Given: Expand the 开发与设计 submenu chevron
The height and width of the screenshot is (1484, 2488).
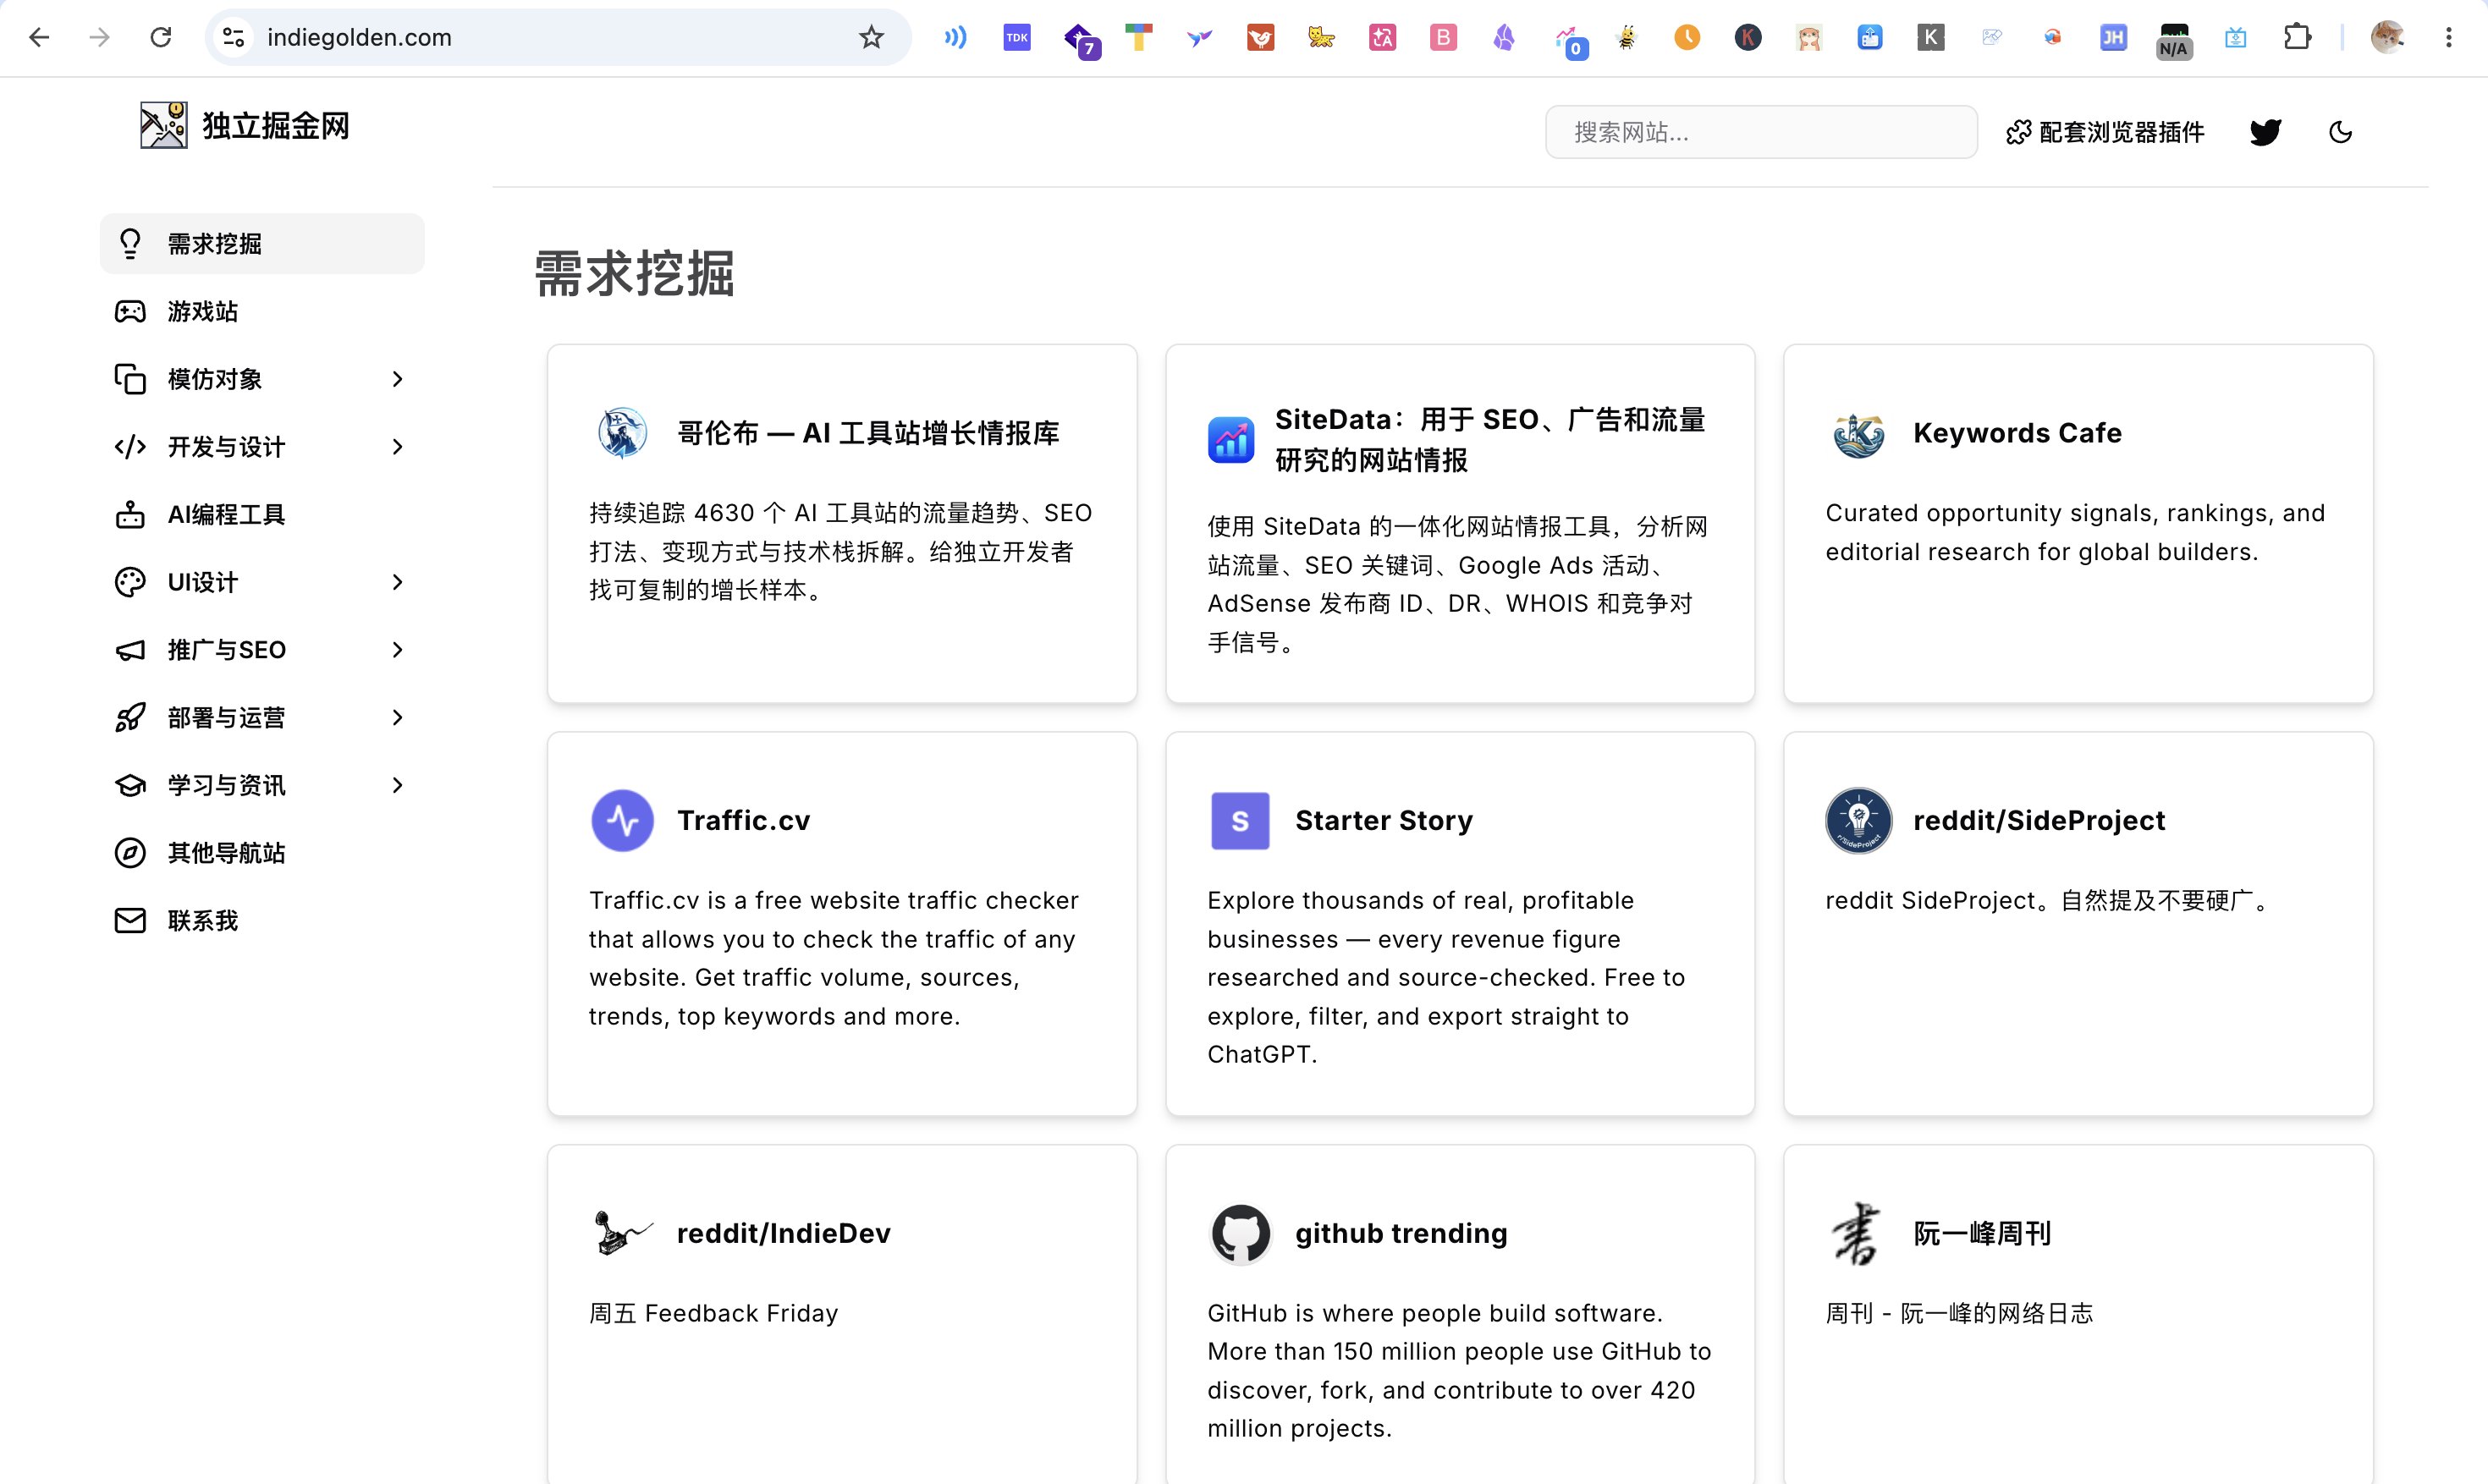Looking at the screenshot, I should pos(398,447).
